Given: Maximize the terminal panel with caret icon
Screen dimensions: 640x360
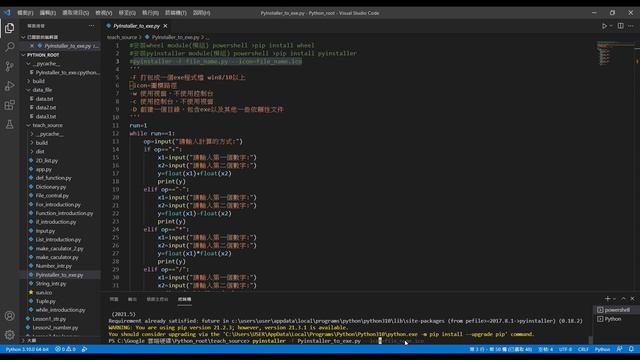Looking at the screenshot, I should (x=623, y=299).
